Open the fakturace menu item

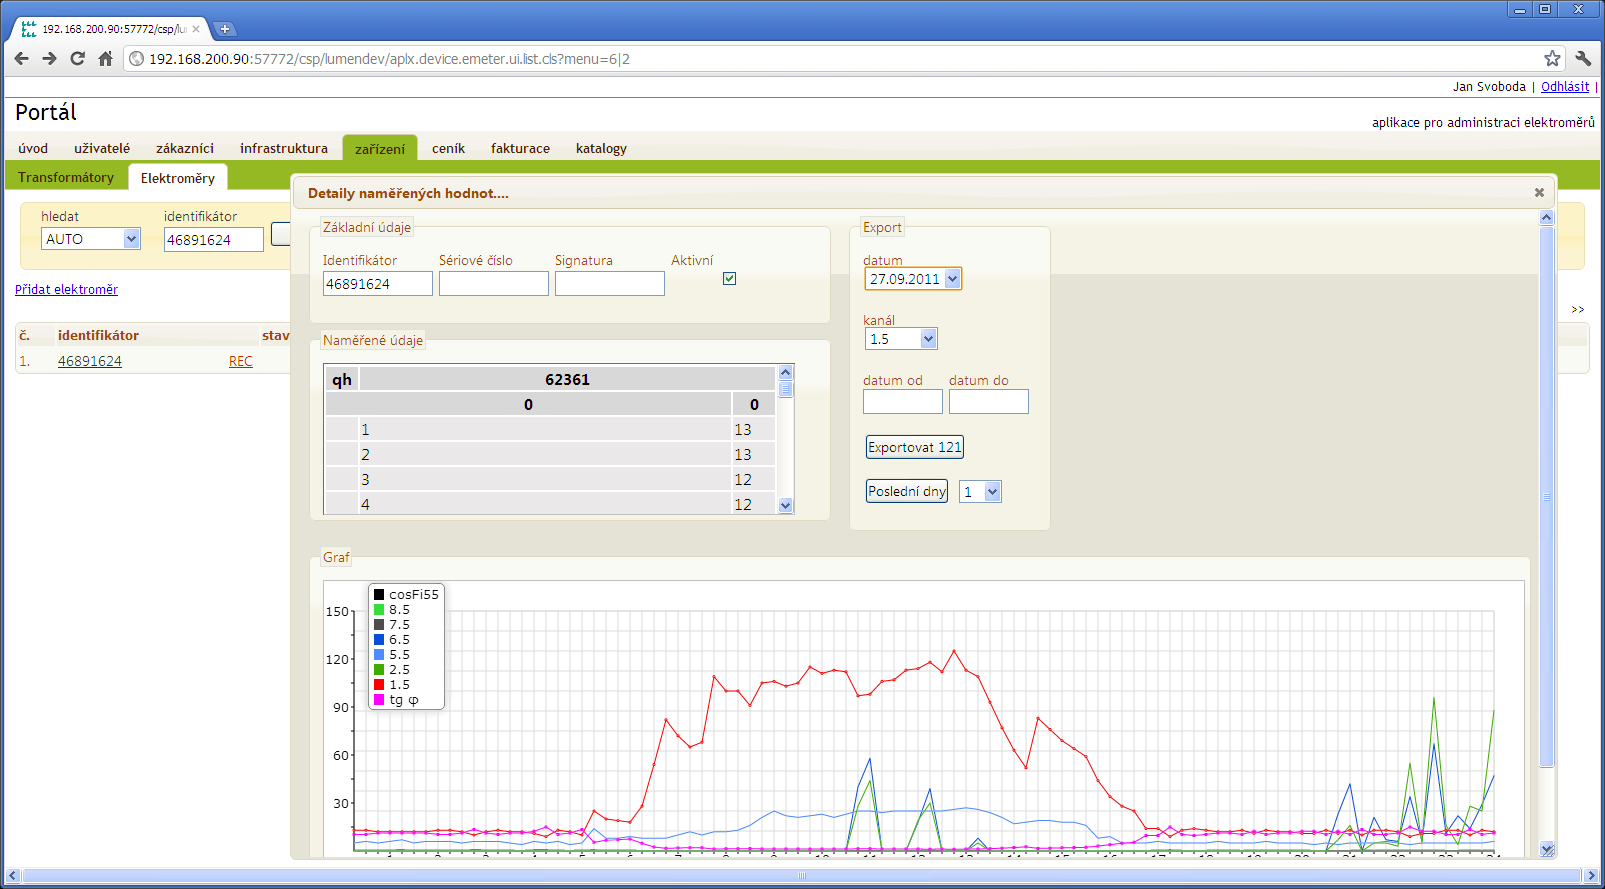(x=520, y=148)
